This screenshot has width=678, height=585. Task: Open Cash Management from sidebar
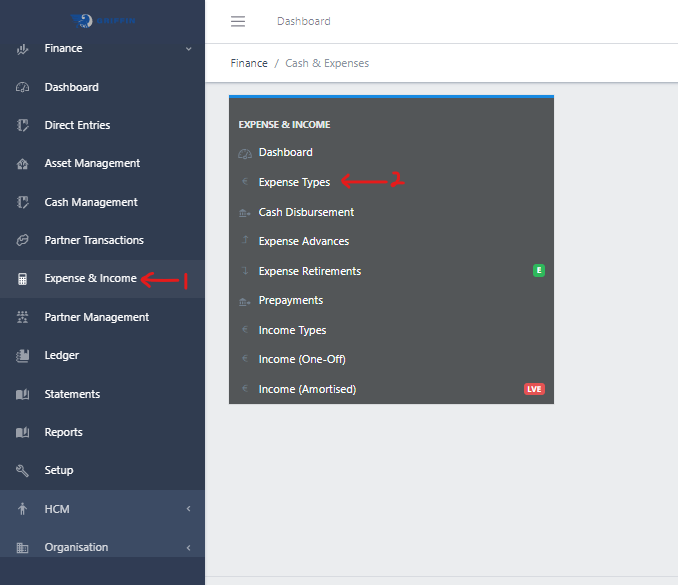pyautogui.click(x=91, y=202)
